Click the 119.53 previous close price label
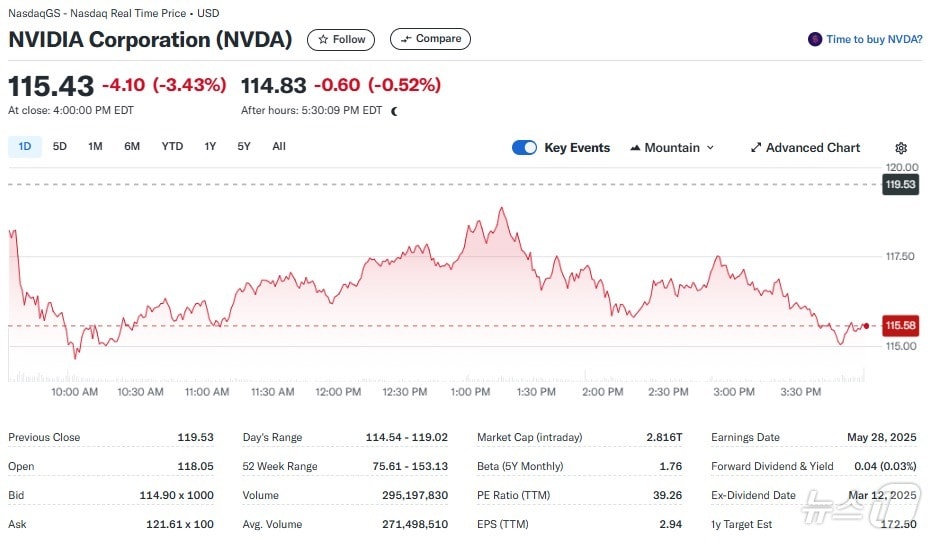This screenshot has width=931, height=540. coord(900,185)
